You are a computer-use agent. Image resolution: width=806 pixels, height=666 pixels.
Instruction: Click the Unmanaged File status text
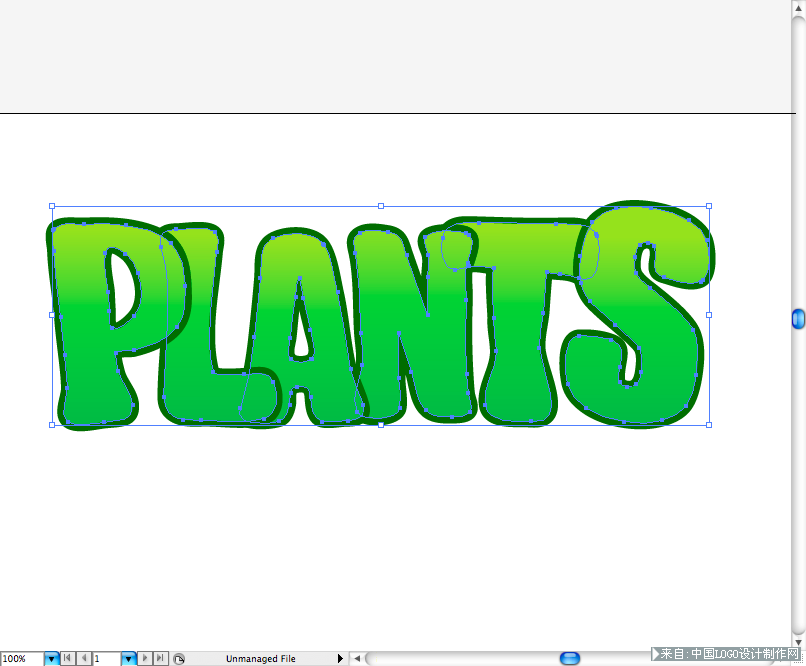point(261,659)
